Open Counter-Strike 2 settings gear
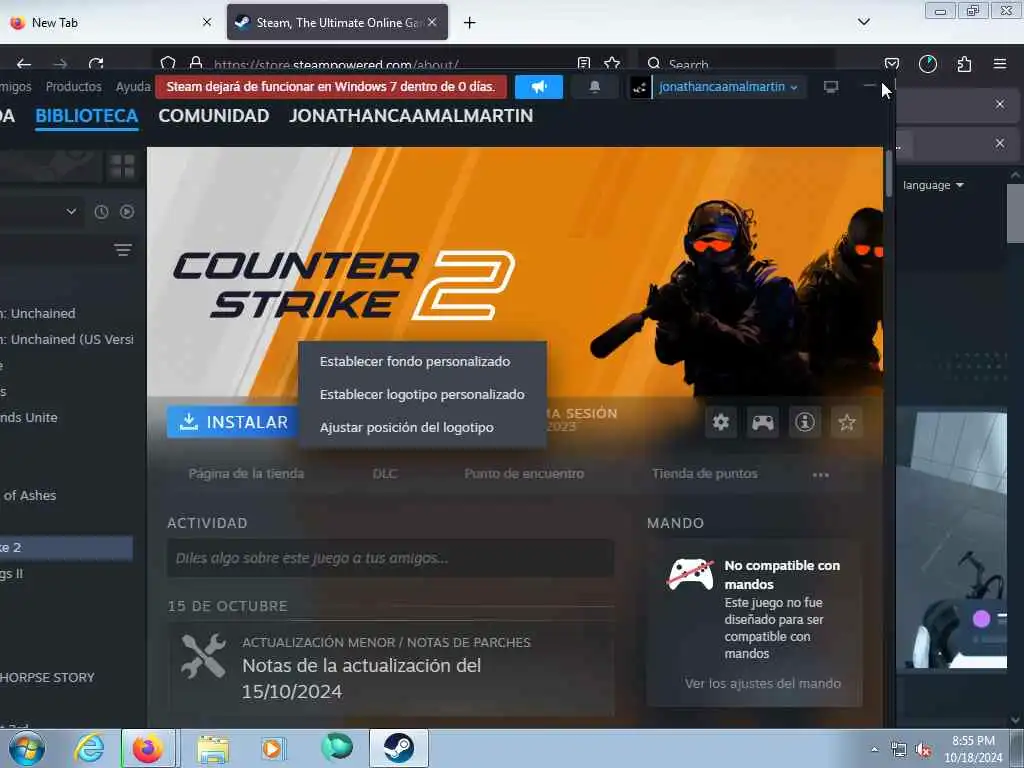 [x=721, y=423]
